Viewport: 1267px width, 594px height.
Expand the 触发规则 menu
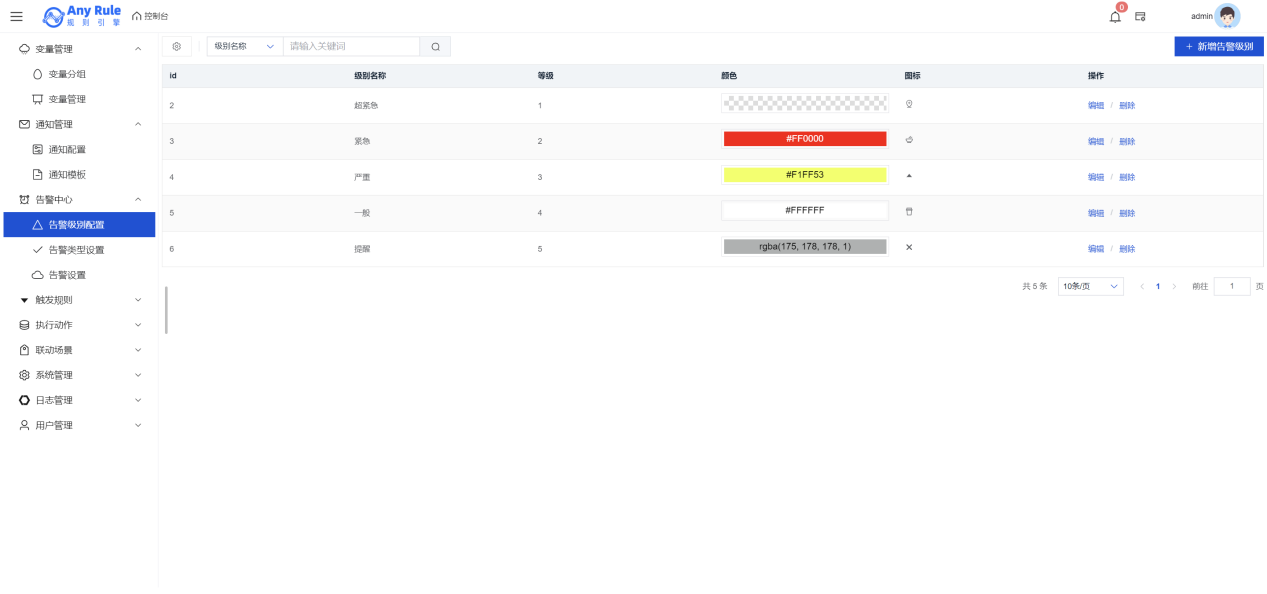coord(79,300)
